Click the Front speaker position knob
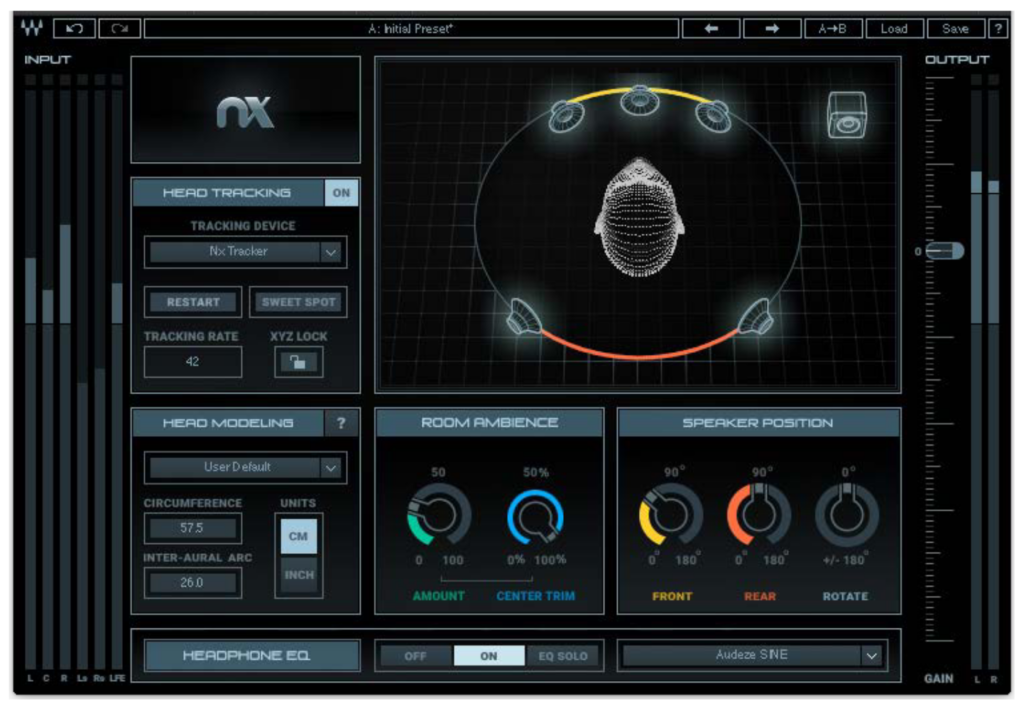 (671, 515)
